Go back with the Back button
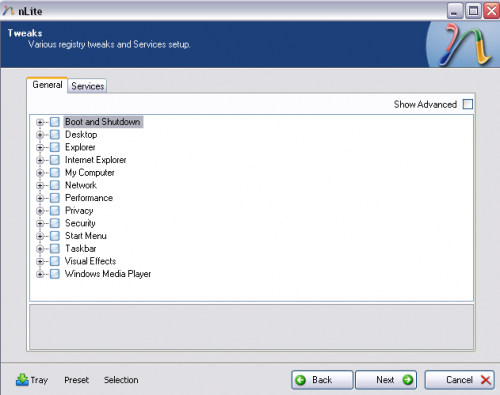500x395 pixels. [322, 380]
